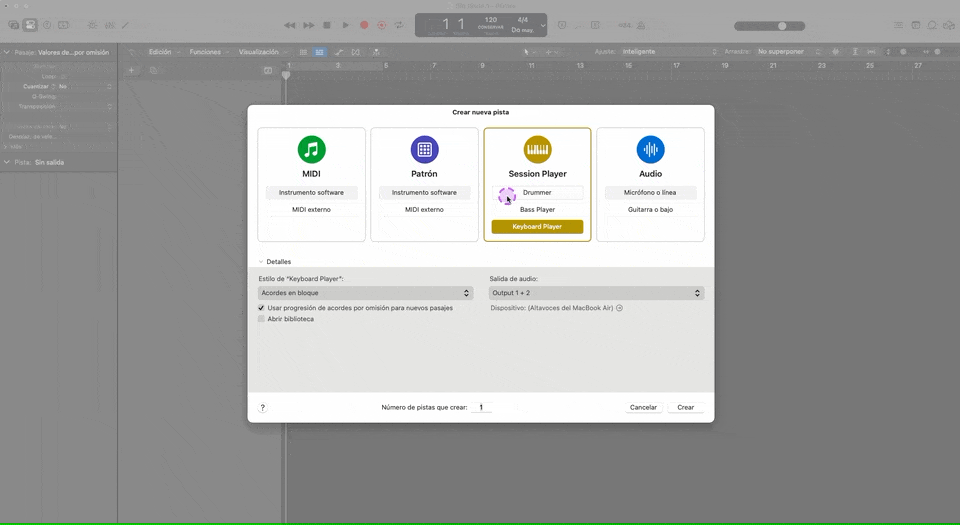Choose MIDI externo under Patrón
The width and height of the screenshot is (960, 525).
(x=424, y=210)
